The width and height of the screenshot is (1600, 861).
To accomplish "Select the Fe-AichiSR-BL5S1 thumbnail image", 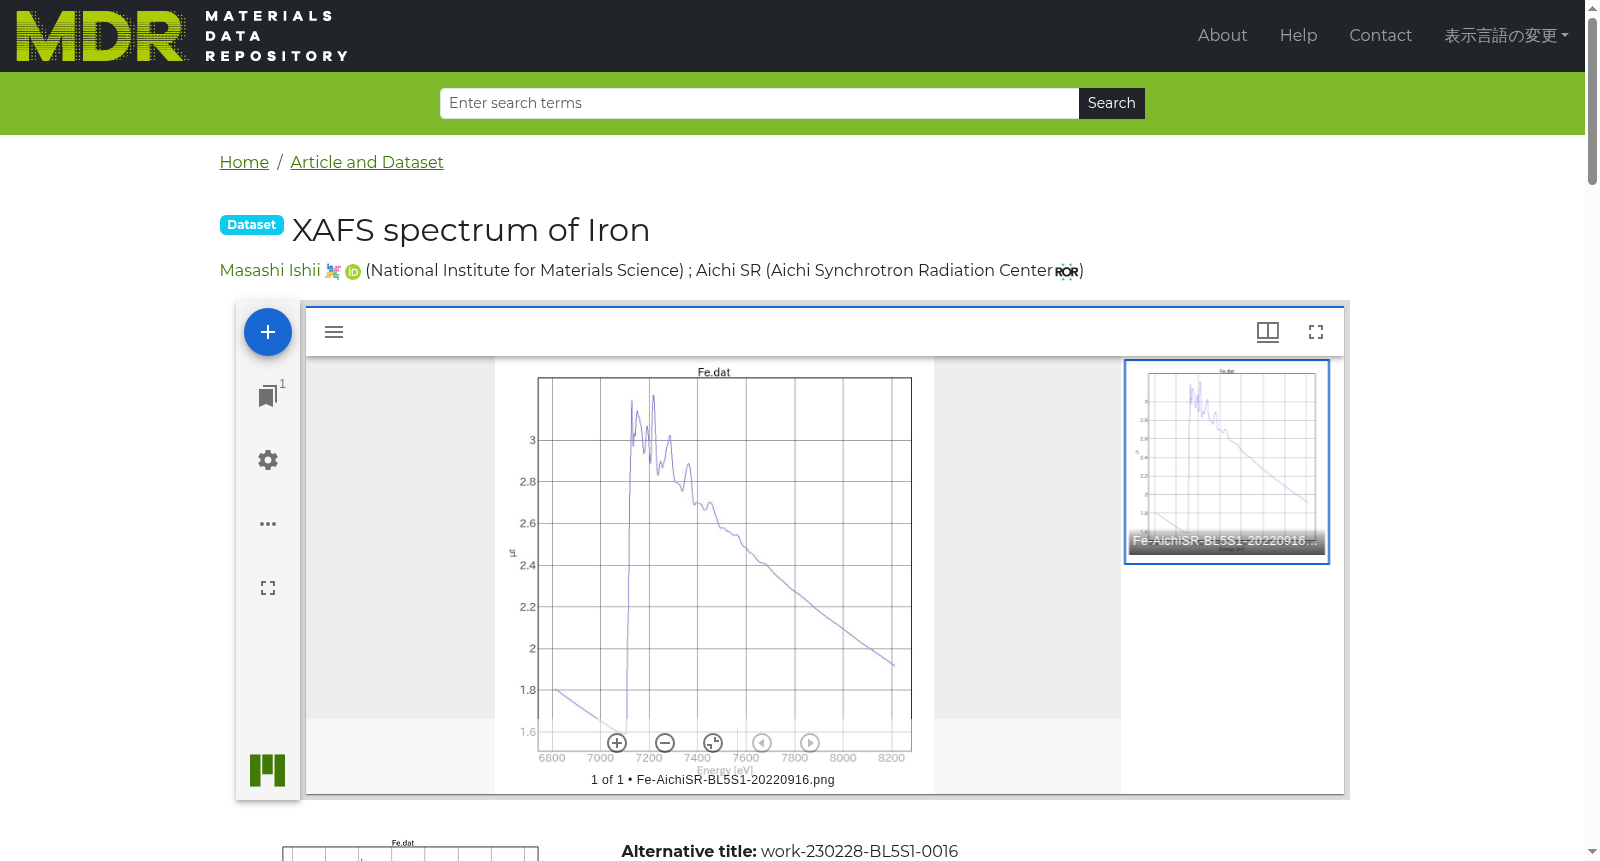I will (x=1227, y=462).
